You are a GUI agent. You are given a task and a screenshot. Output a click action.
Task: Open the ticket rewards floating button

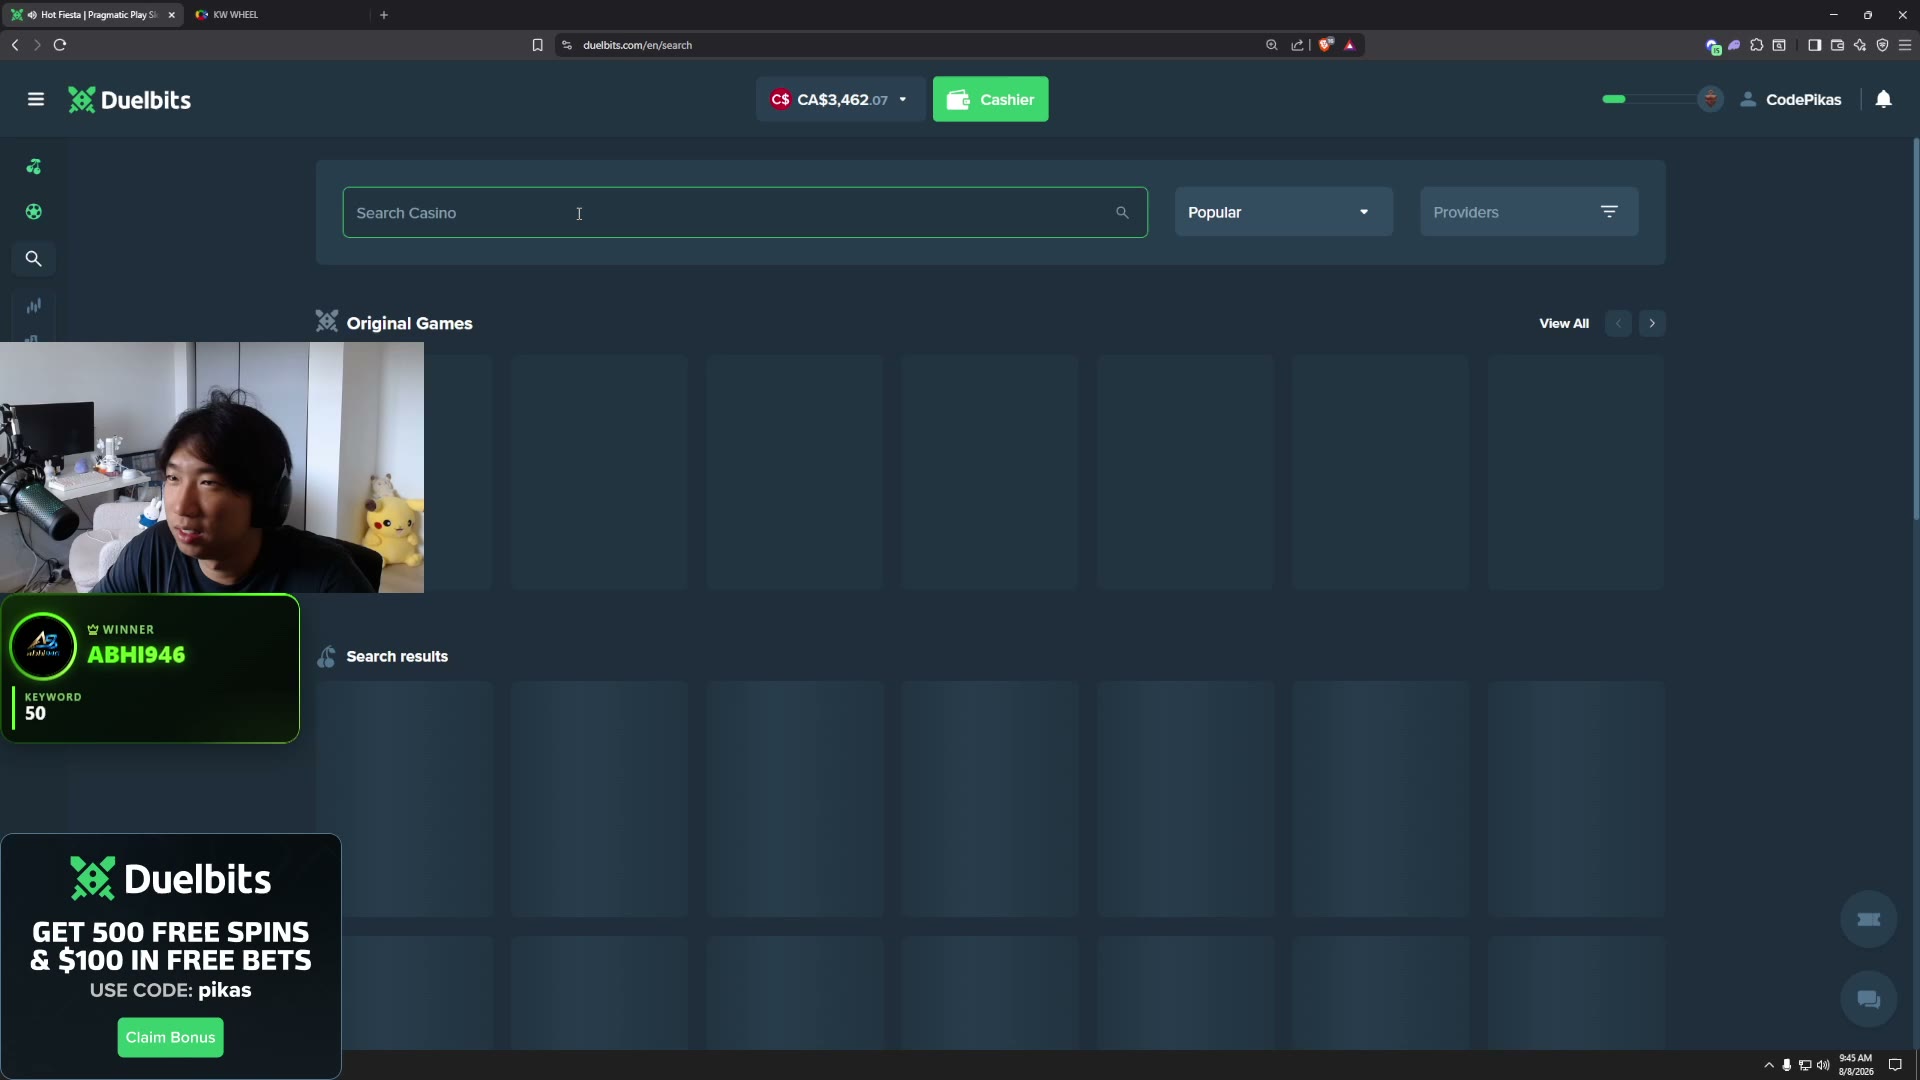click(1868, 919)
